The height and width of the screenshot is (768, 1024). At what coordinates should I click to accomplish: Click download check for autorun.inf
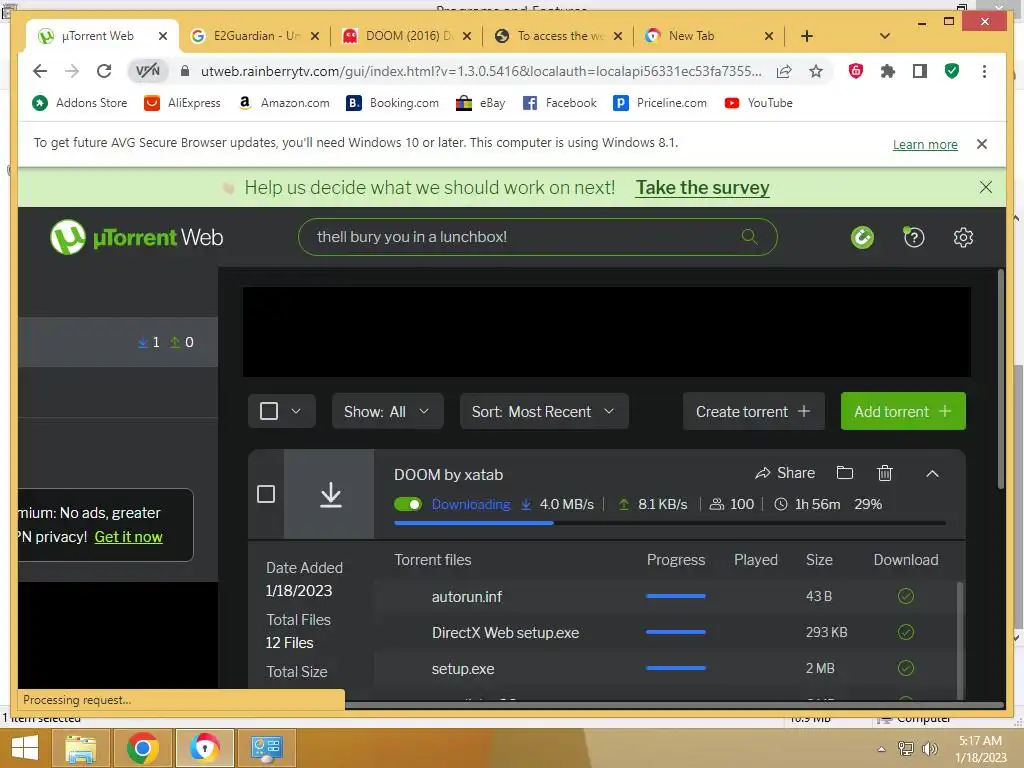(x=906, y=596)
